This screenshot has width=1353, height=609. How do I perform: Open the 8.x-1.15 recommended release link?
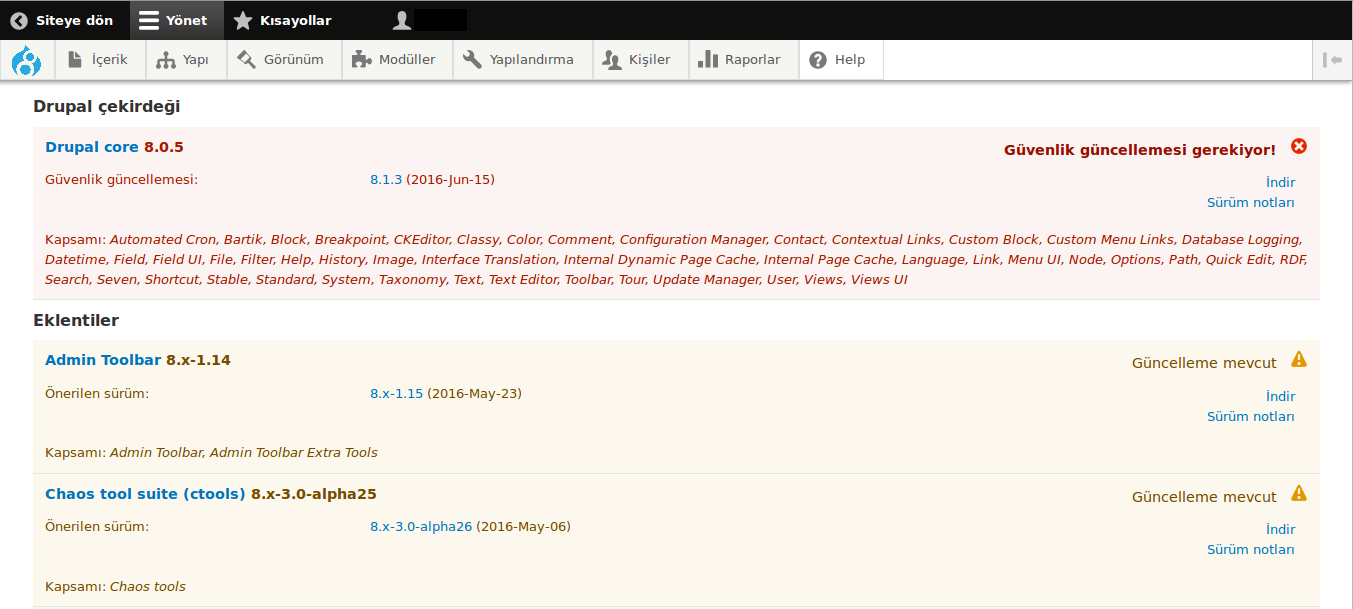coord(397,394)
